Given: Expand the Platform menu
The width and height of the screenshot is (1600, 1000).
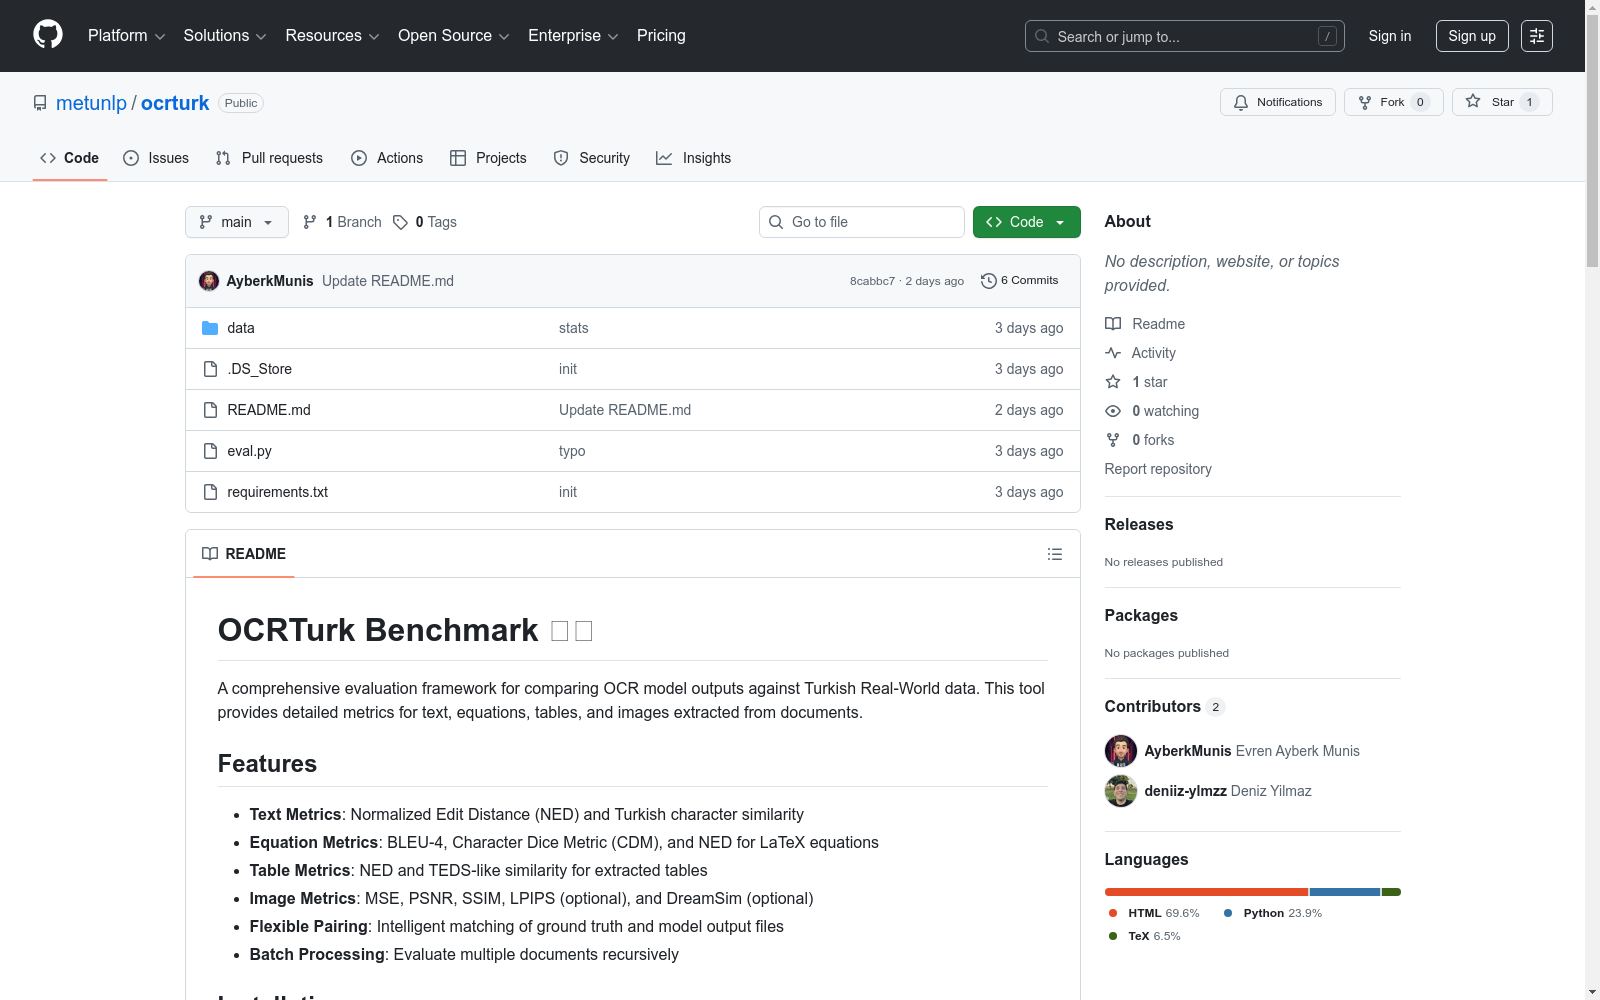Looking at the screenshot, I should point(127,36).
